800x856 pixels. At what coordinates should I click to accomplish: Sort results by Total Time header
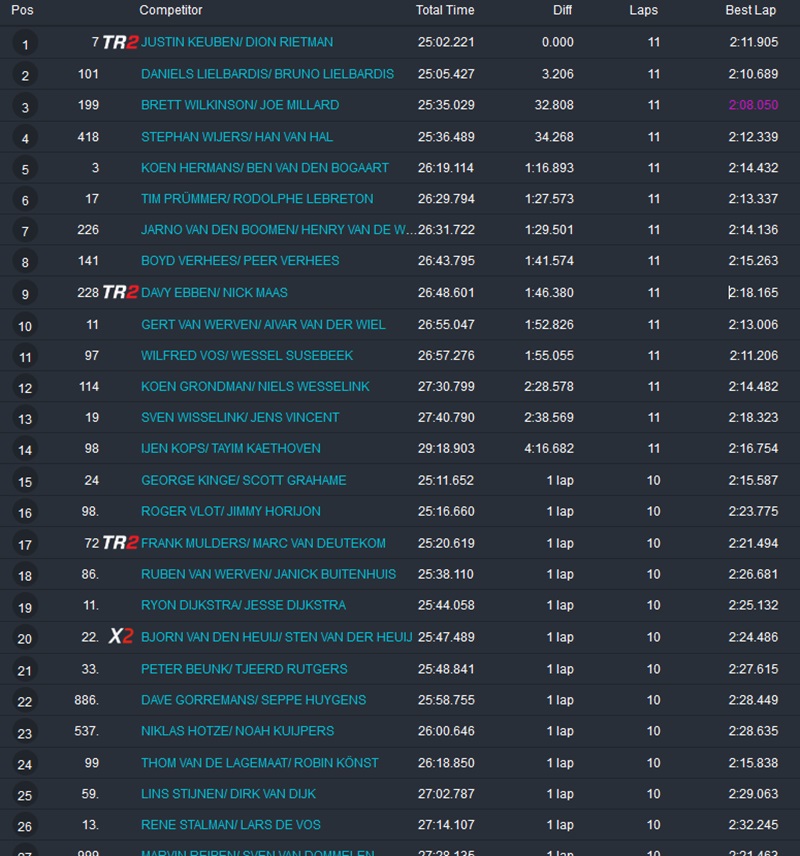(445, 10)
